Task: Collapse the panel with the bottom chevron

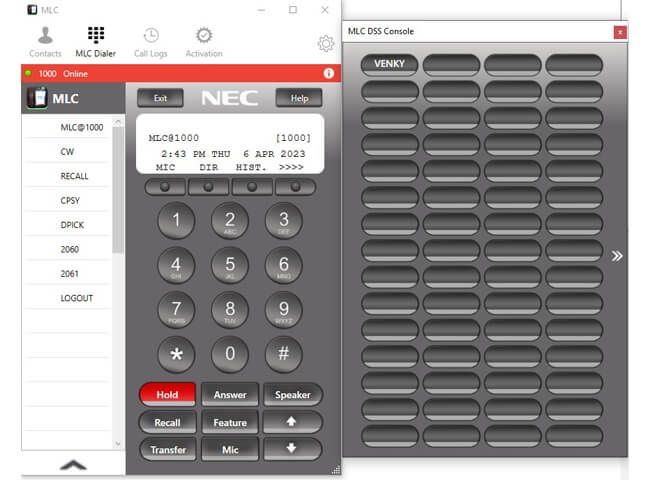Action: click(x=73, y=465)
